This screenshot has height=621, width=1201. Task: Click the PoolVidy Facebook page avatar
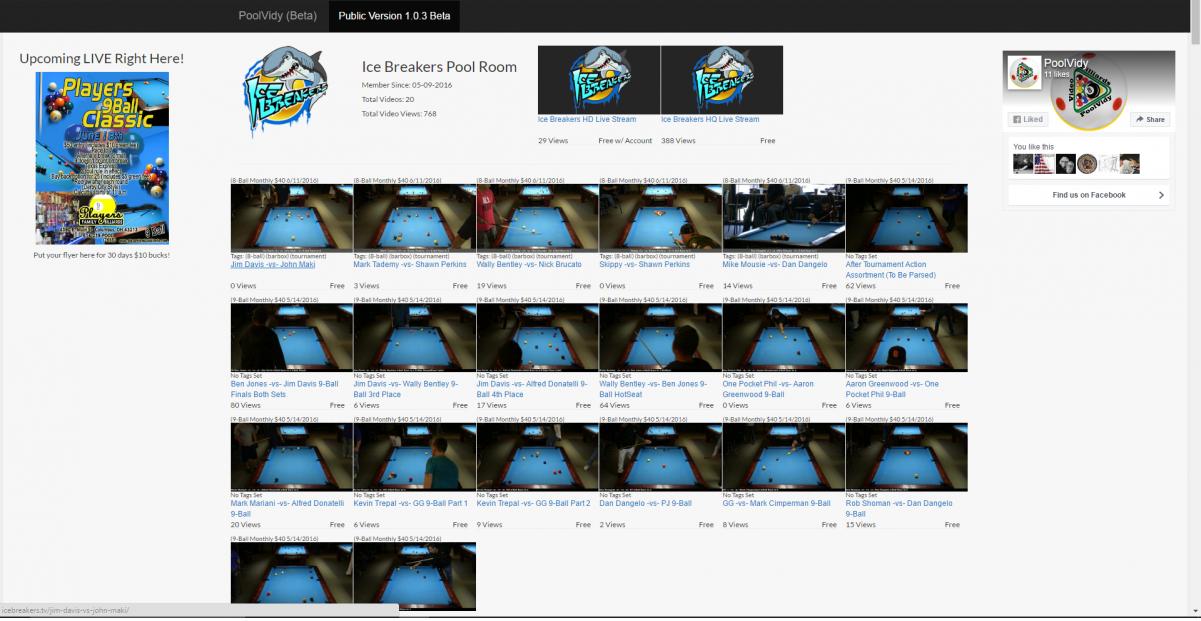[x=1023, y=73]
